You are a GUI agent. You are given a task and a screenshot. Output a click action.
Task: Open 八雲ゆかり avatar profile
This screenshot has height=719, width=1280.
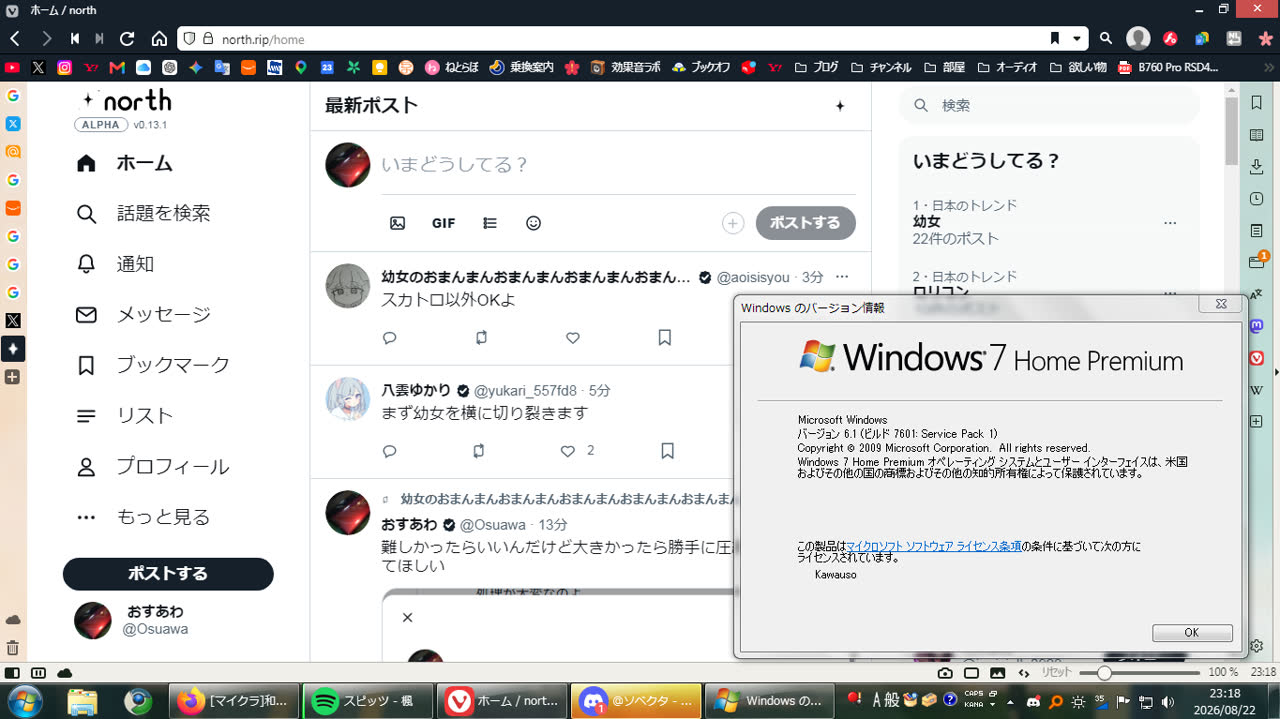tap(348, 399)
